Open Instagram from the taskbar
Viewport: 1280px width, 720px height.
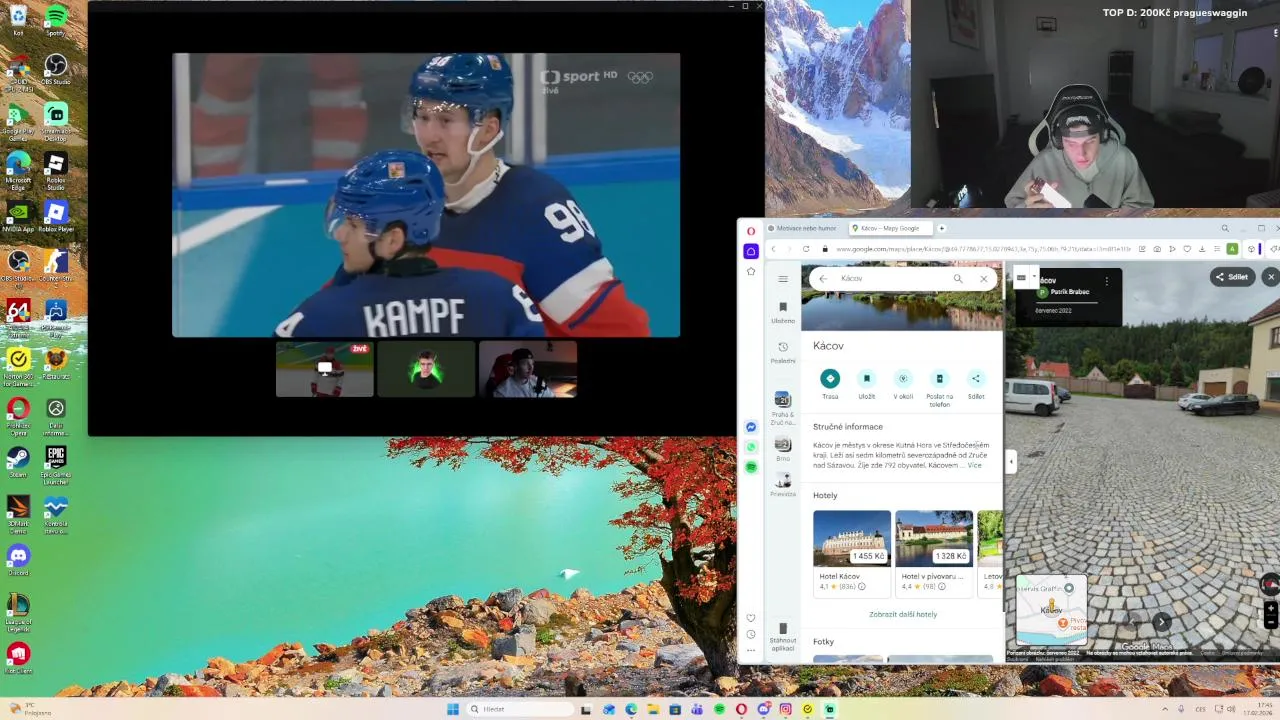pos(785,709)
